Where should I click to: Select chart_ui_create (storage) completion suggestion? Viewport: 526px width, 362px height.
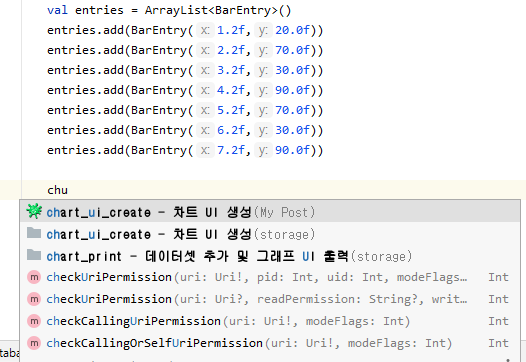point(270,234)
